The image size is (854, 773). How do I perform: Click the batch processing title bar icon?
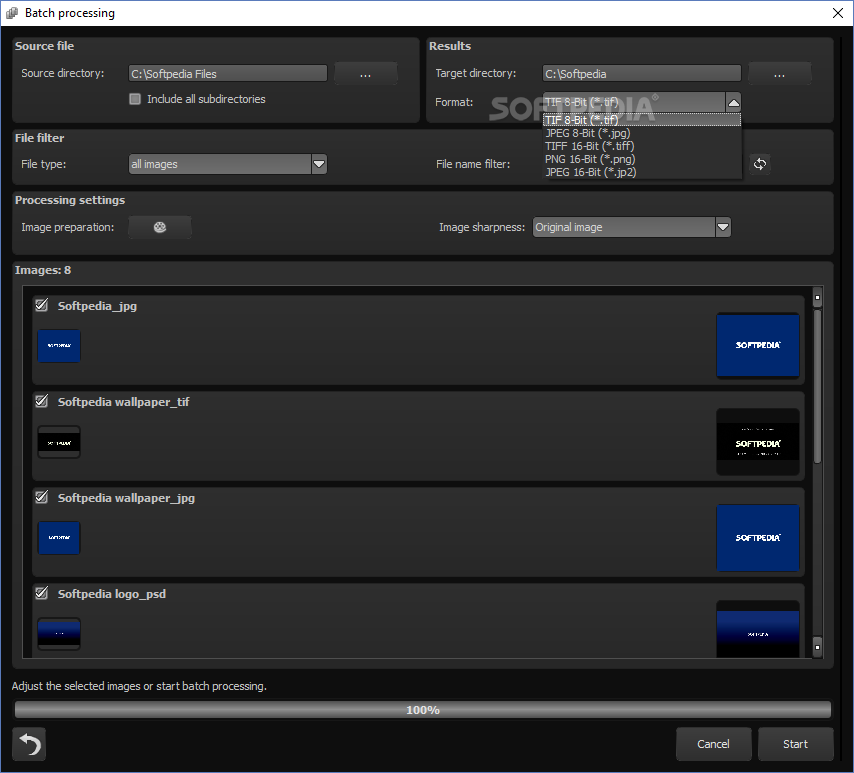tap(11, 13)
